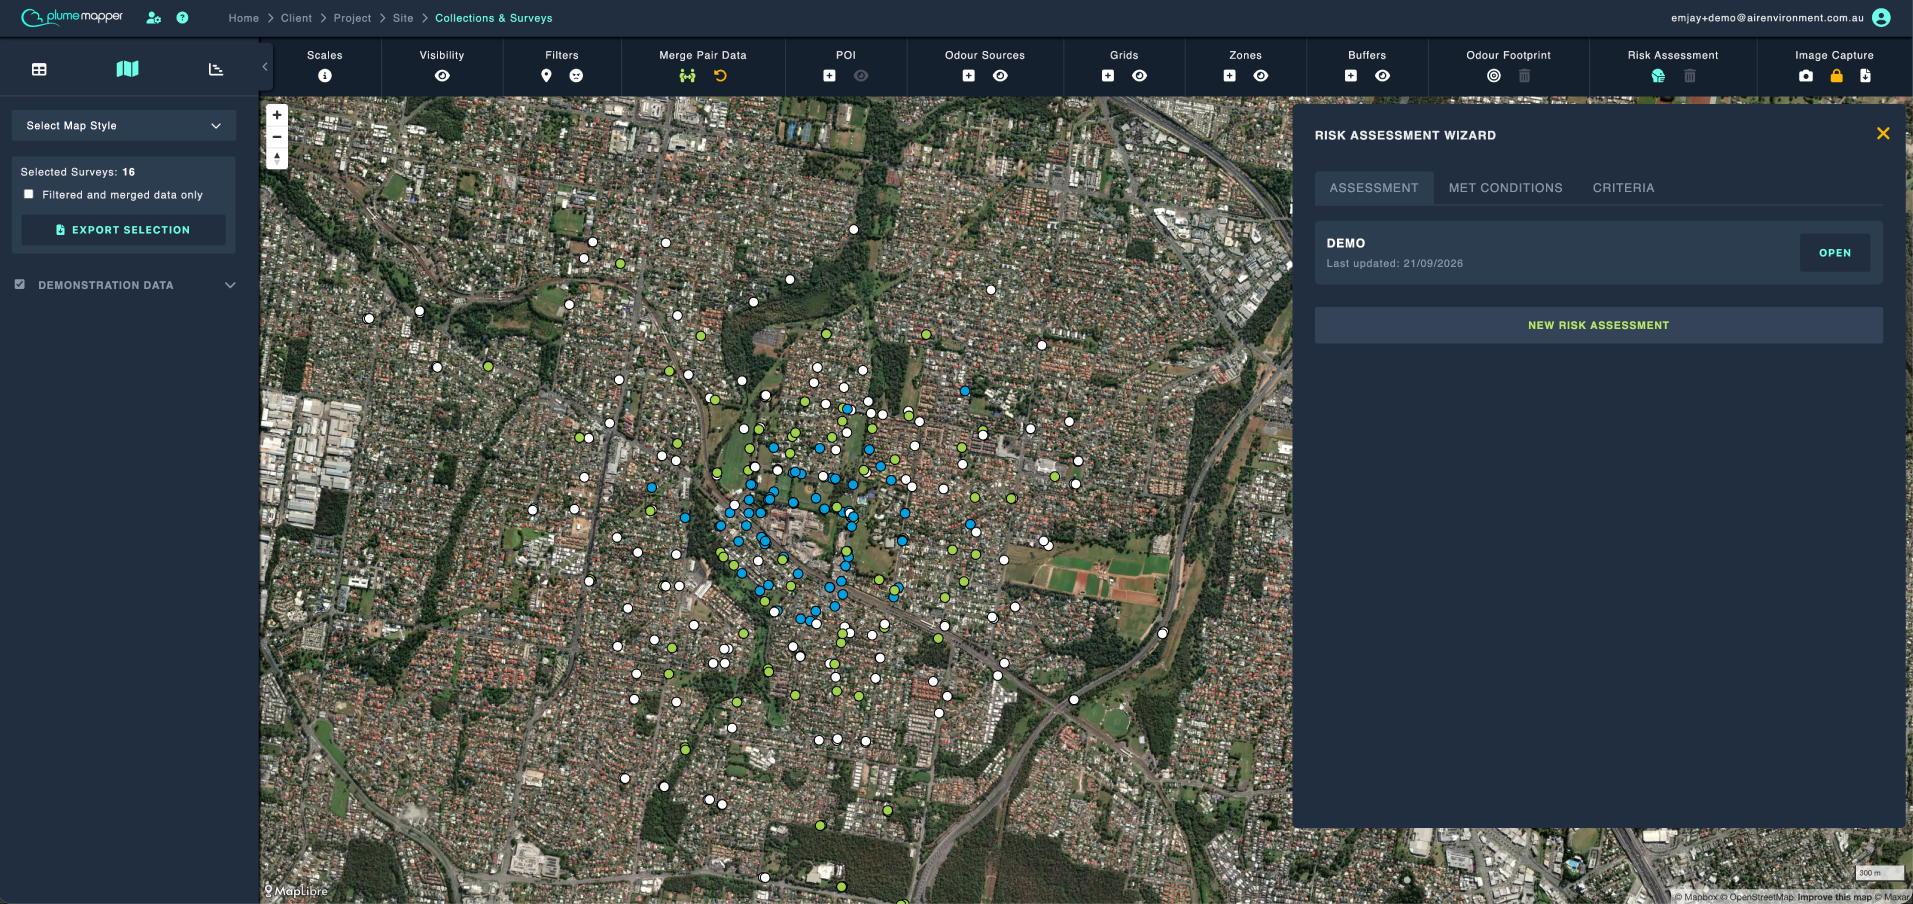Uncheck the Demonstration Data checkbox
This screenshot has height=904, width=1913.
(x=20, y=284)
